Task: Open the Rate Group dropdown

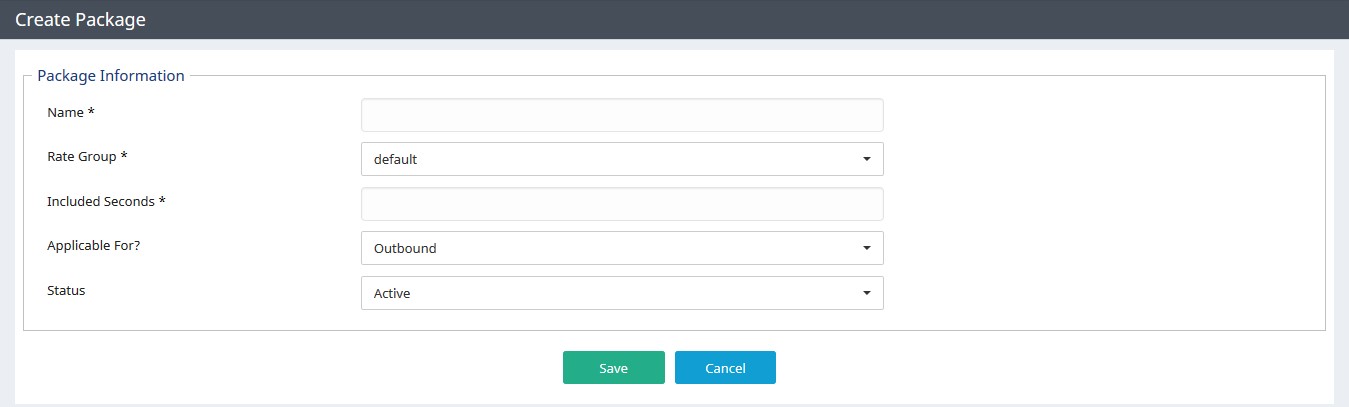Action: [x=622, y=159]
